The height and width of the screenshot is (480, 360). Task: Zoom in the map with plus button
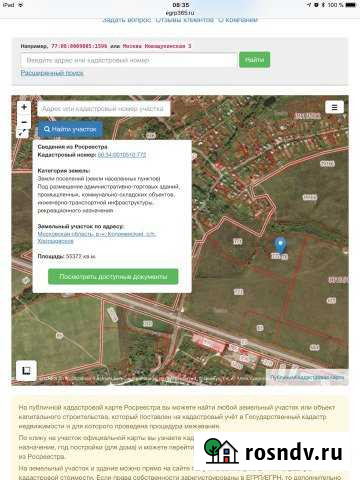(24, 107)
